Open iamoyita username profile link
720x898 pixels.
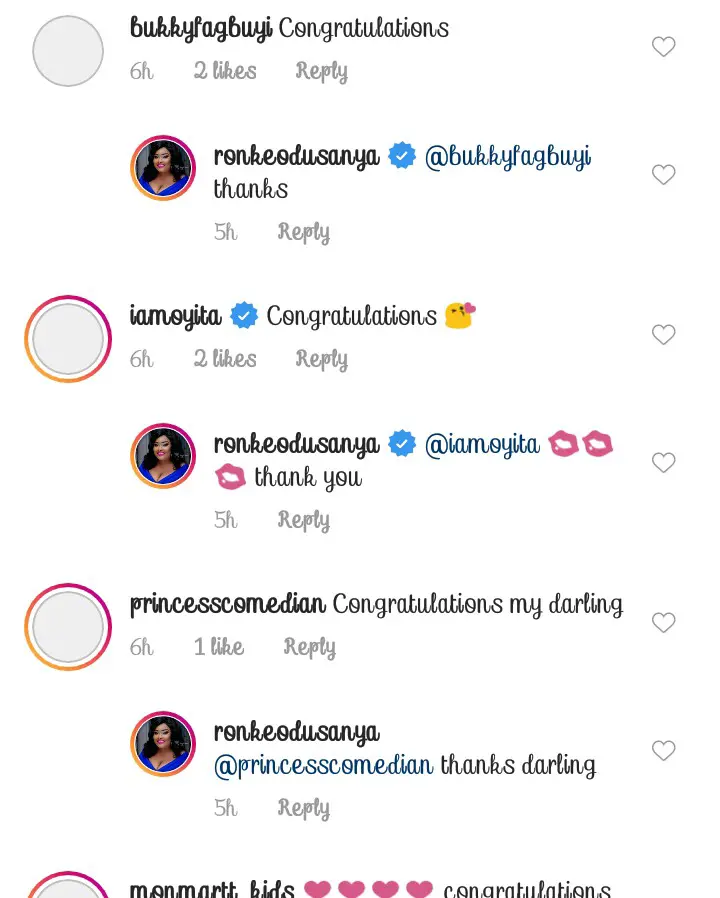tap(175, 316)
